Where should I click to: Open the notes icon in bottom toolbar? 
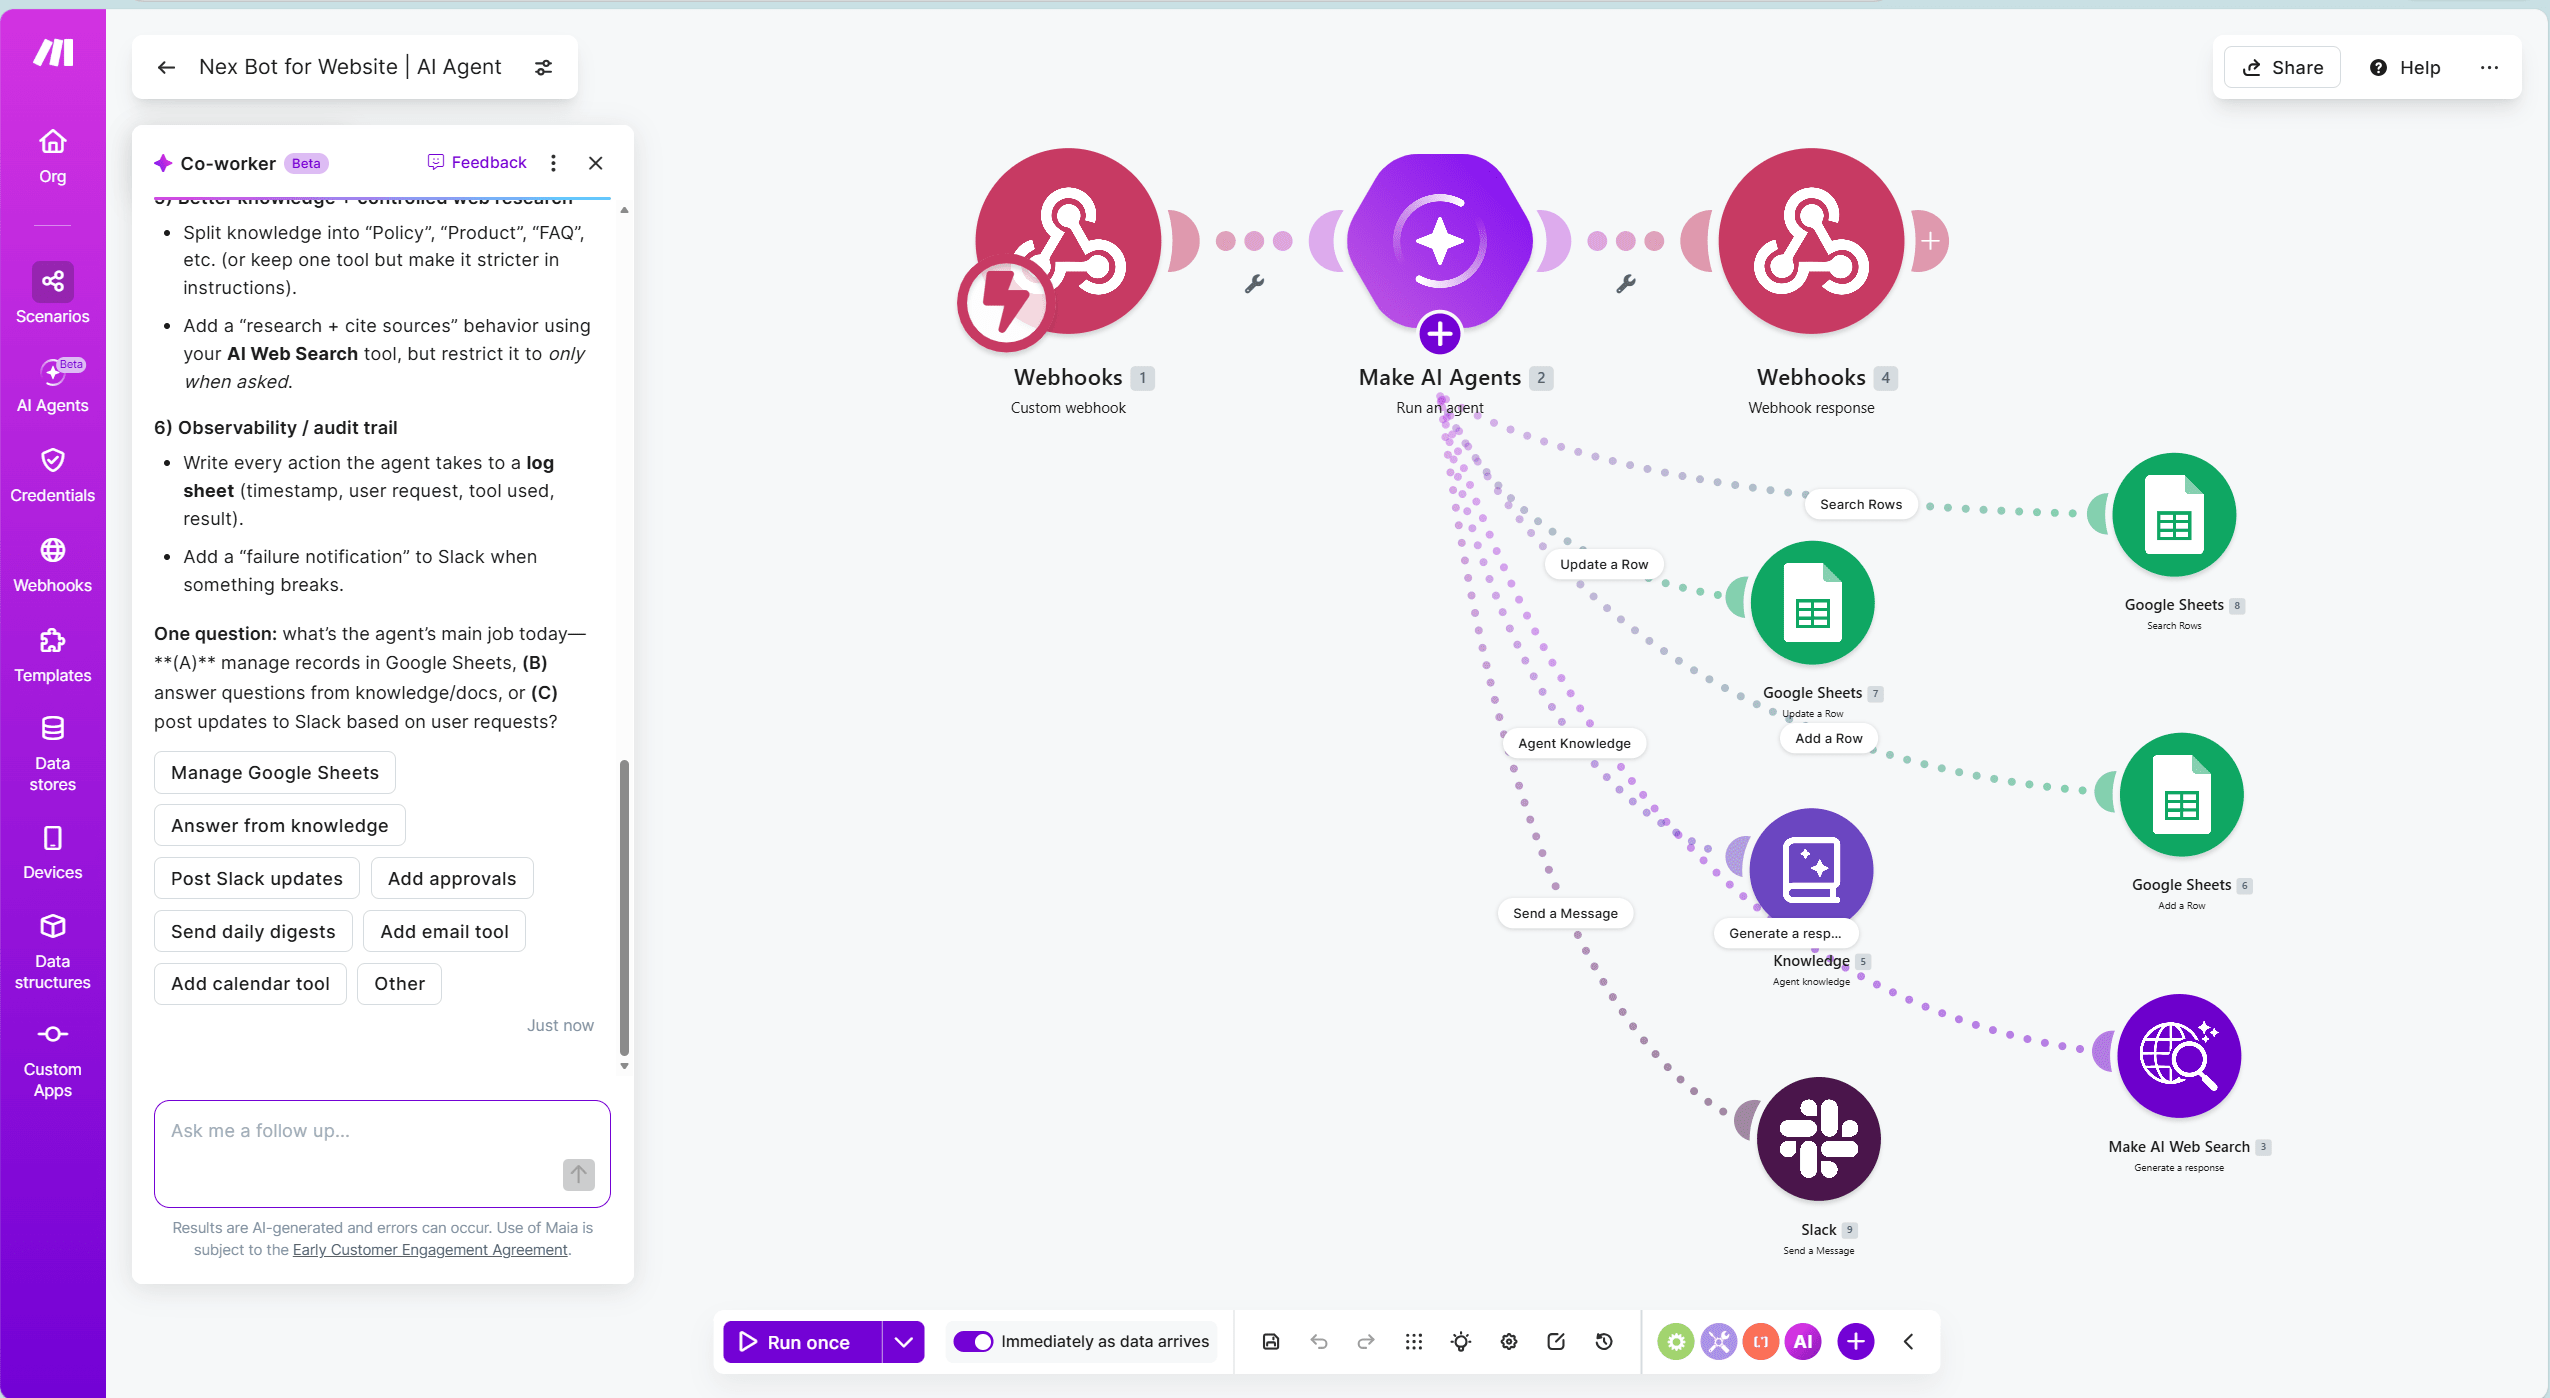click(x=1556, y=1342)
